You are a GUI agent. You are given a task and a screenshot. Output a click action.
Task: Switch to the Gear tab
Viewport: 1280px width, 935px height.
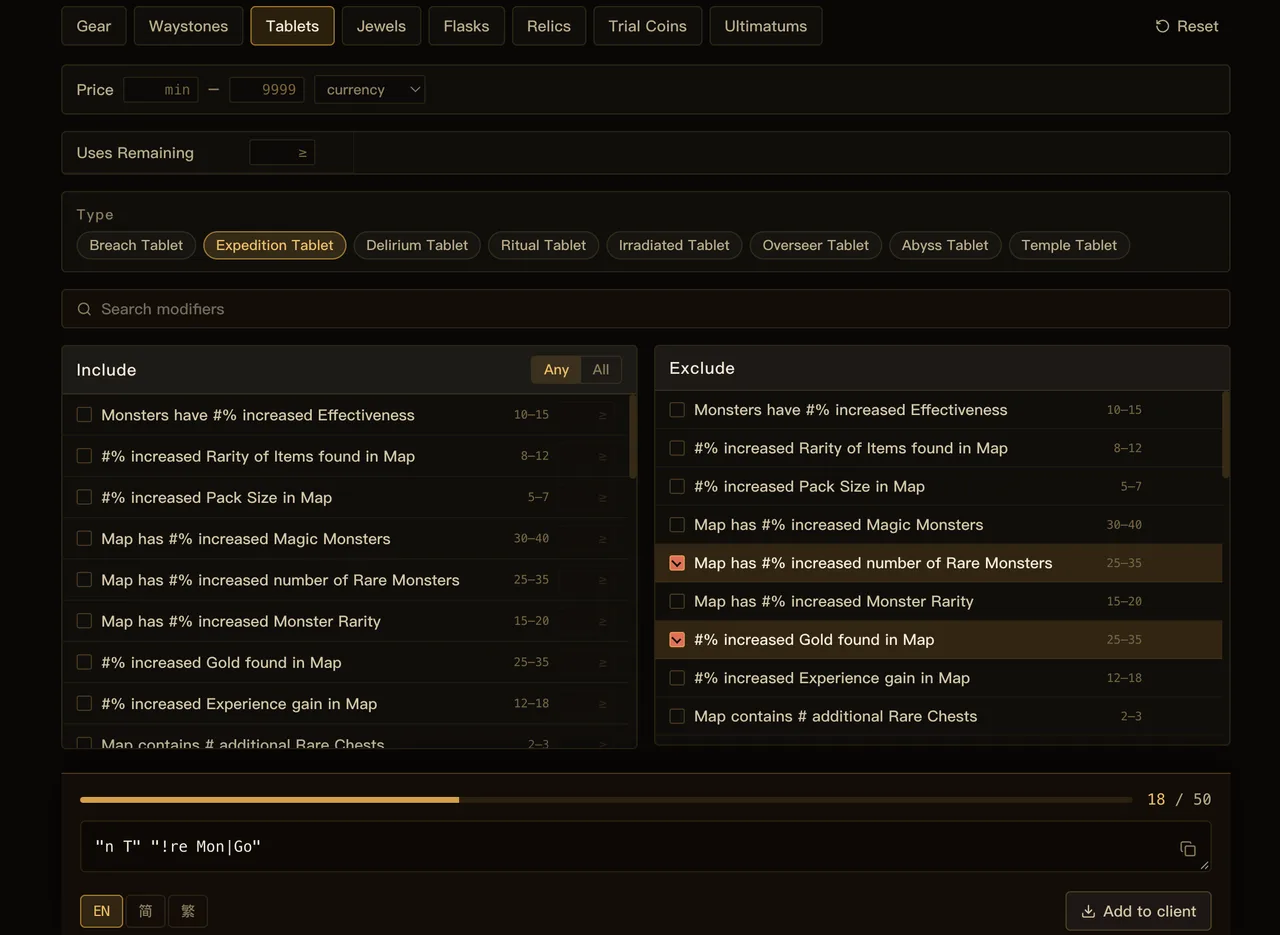pyautogui.click(x=94, y=26)
